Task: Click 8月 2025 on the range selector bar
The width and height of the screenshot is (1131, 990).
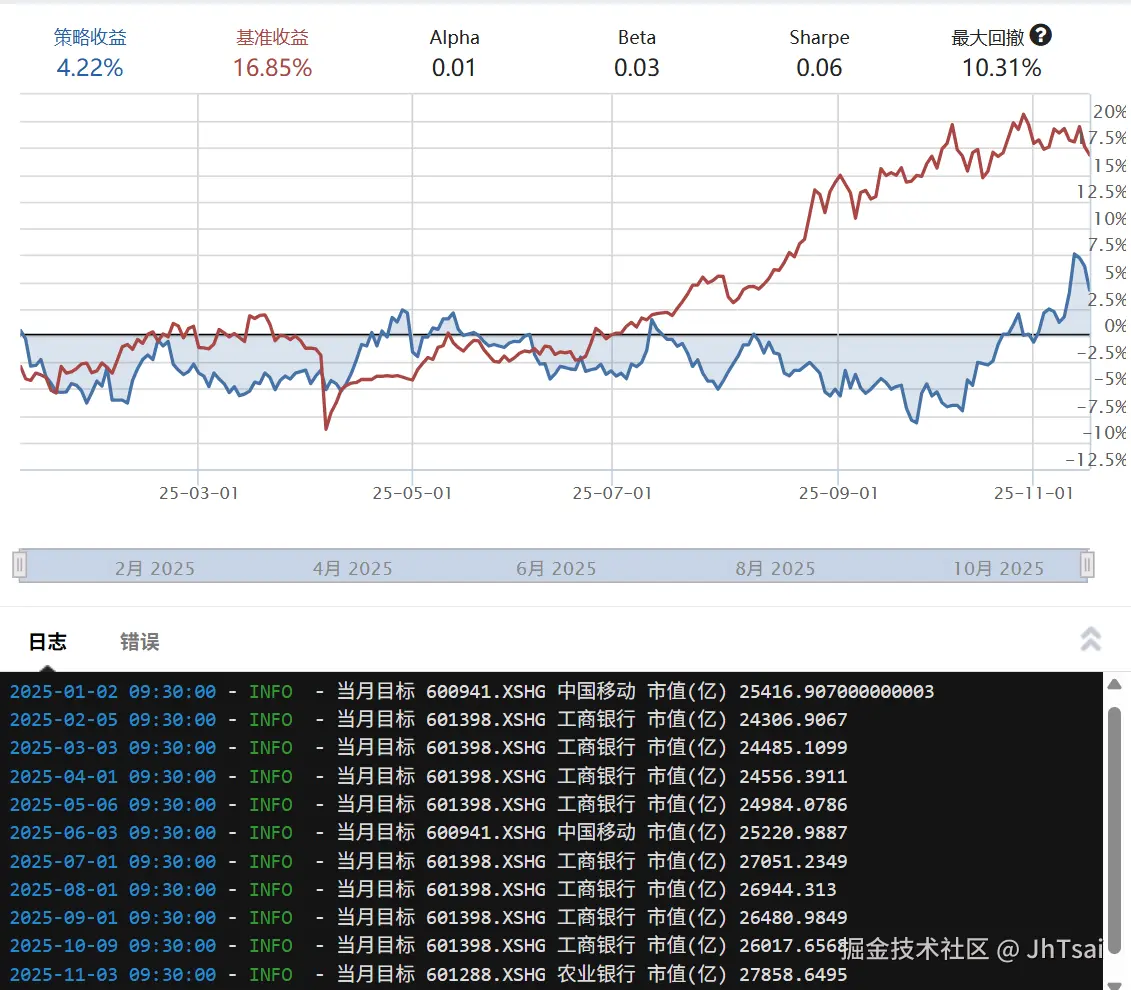Action: tap(774, 568)
